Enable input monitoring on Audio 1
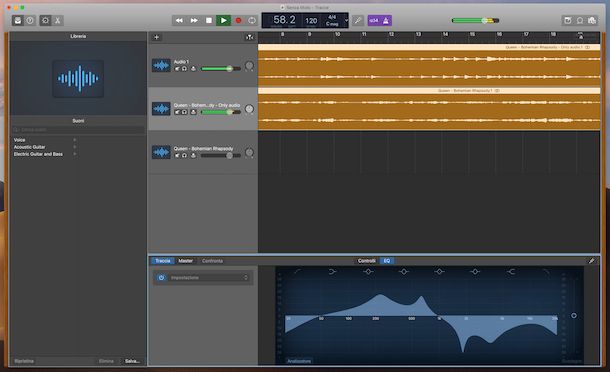This screenshot has height=372, width=610. pos(193,68)
